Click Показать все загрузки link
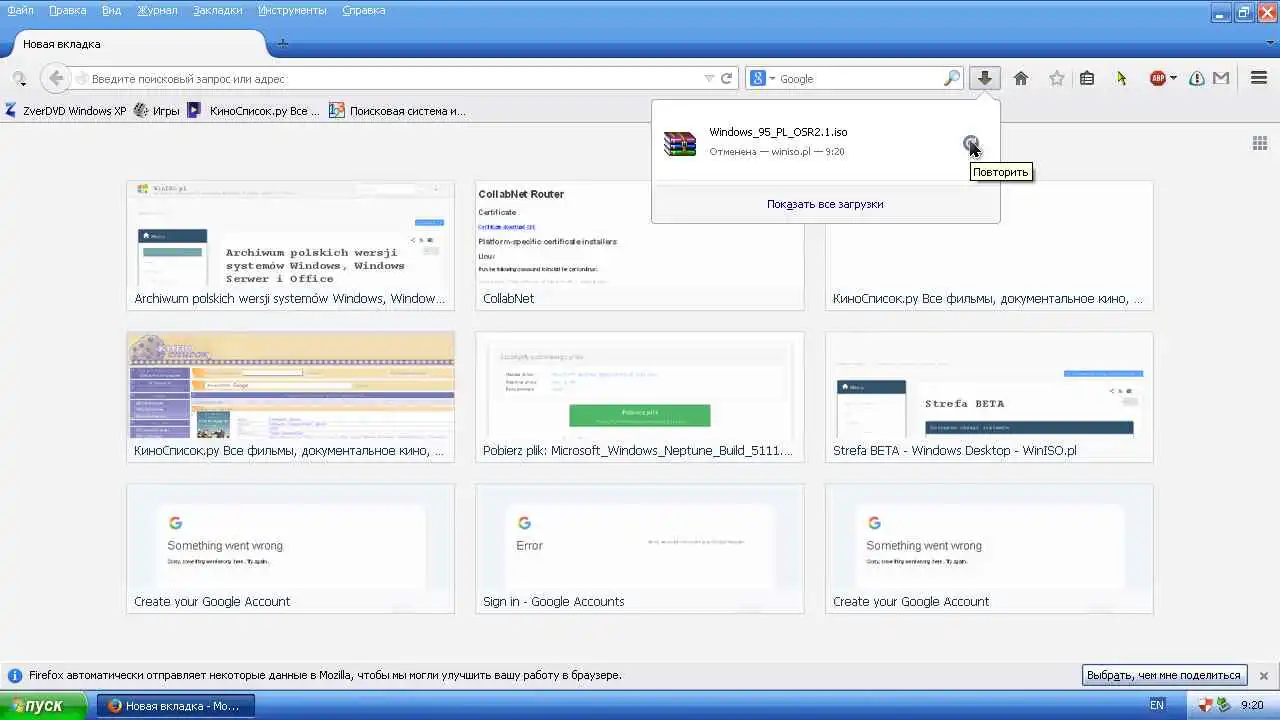This screenshot has height=720, width=1280. coord(825,204)
